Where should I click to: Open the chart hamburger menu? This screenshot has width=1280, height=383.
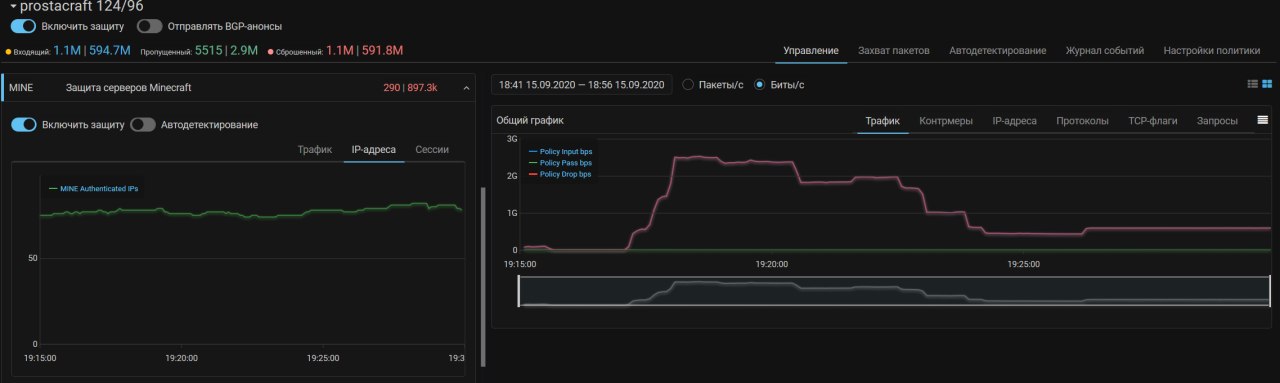pyautogui.click(x=1263, y=121)
